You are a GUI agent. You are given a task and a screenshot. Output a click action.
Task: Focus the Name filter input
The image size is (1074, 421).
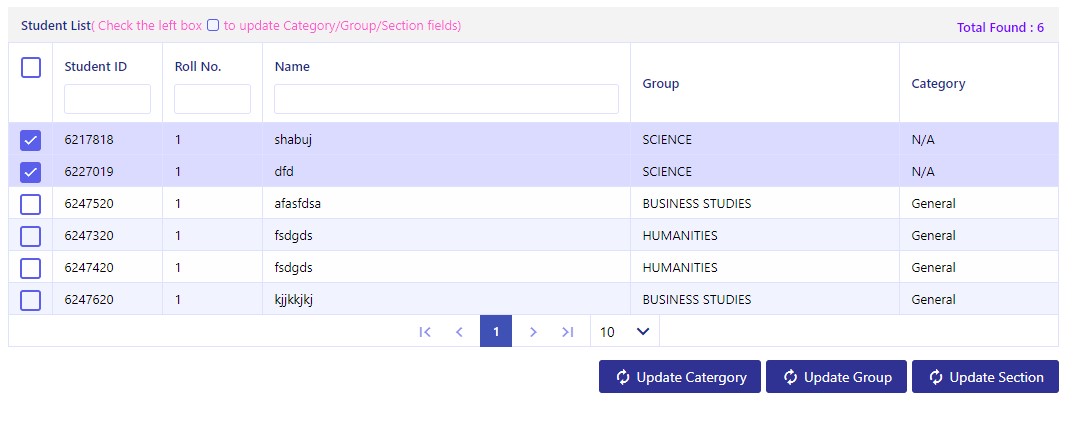447,99
